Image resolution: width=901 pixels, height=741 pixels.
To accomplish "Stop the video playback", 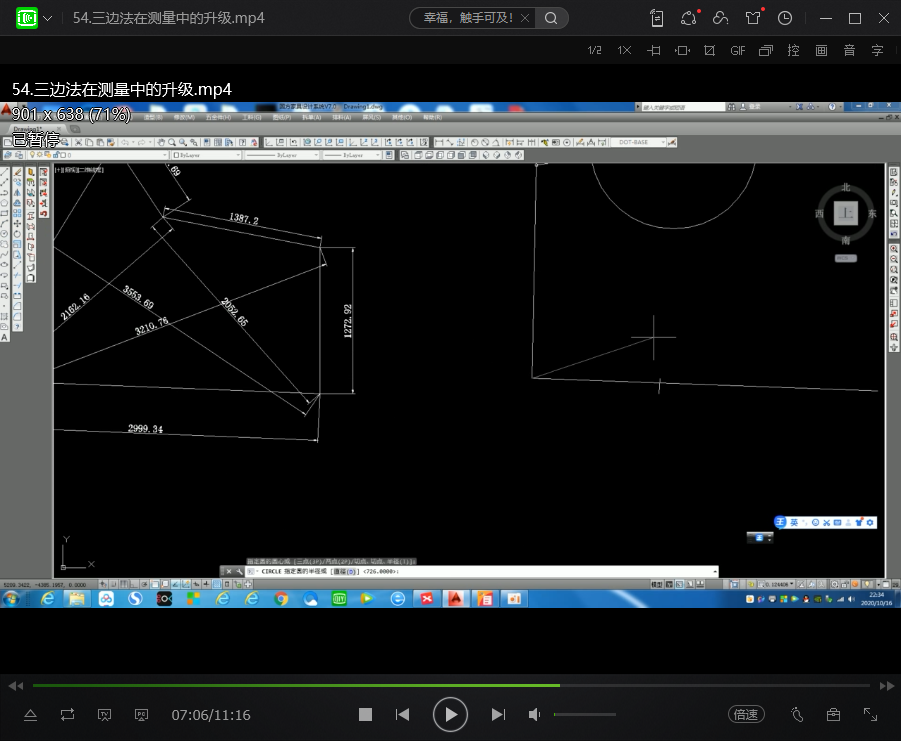I will click(366, 714).
